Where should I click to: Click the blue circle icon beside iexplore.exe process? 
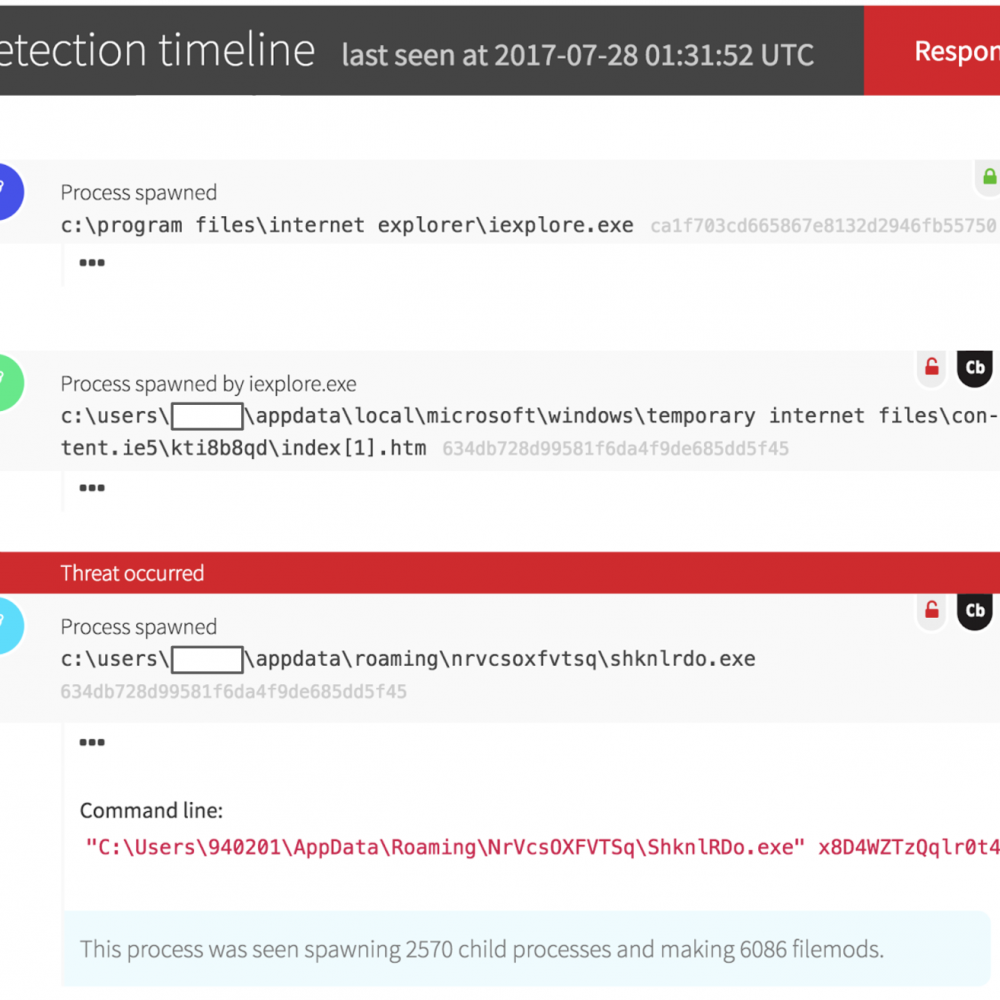click(8, 190)
